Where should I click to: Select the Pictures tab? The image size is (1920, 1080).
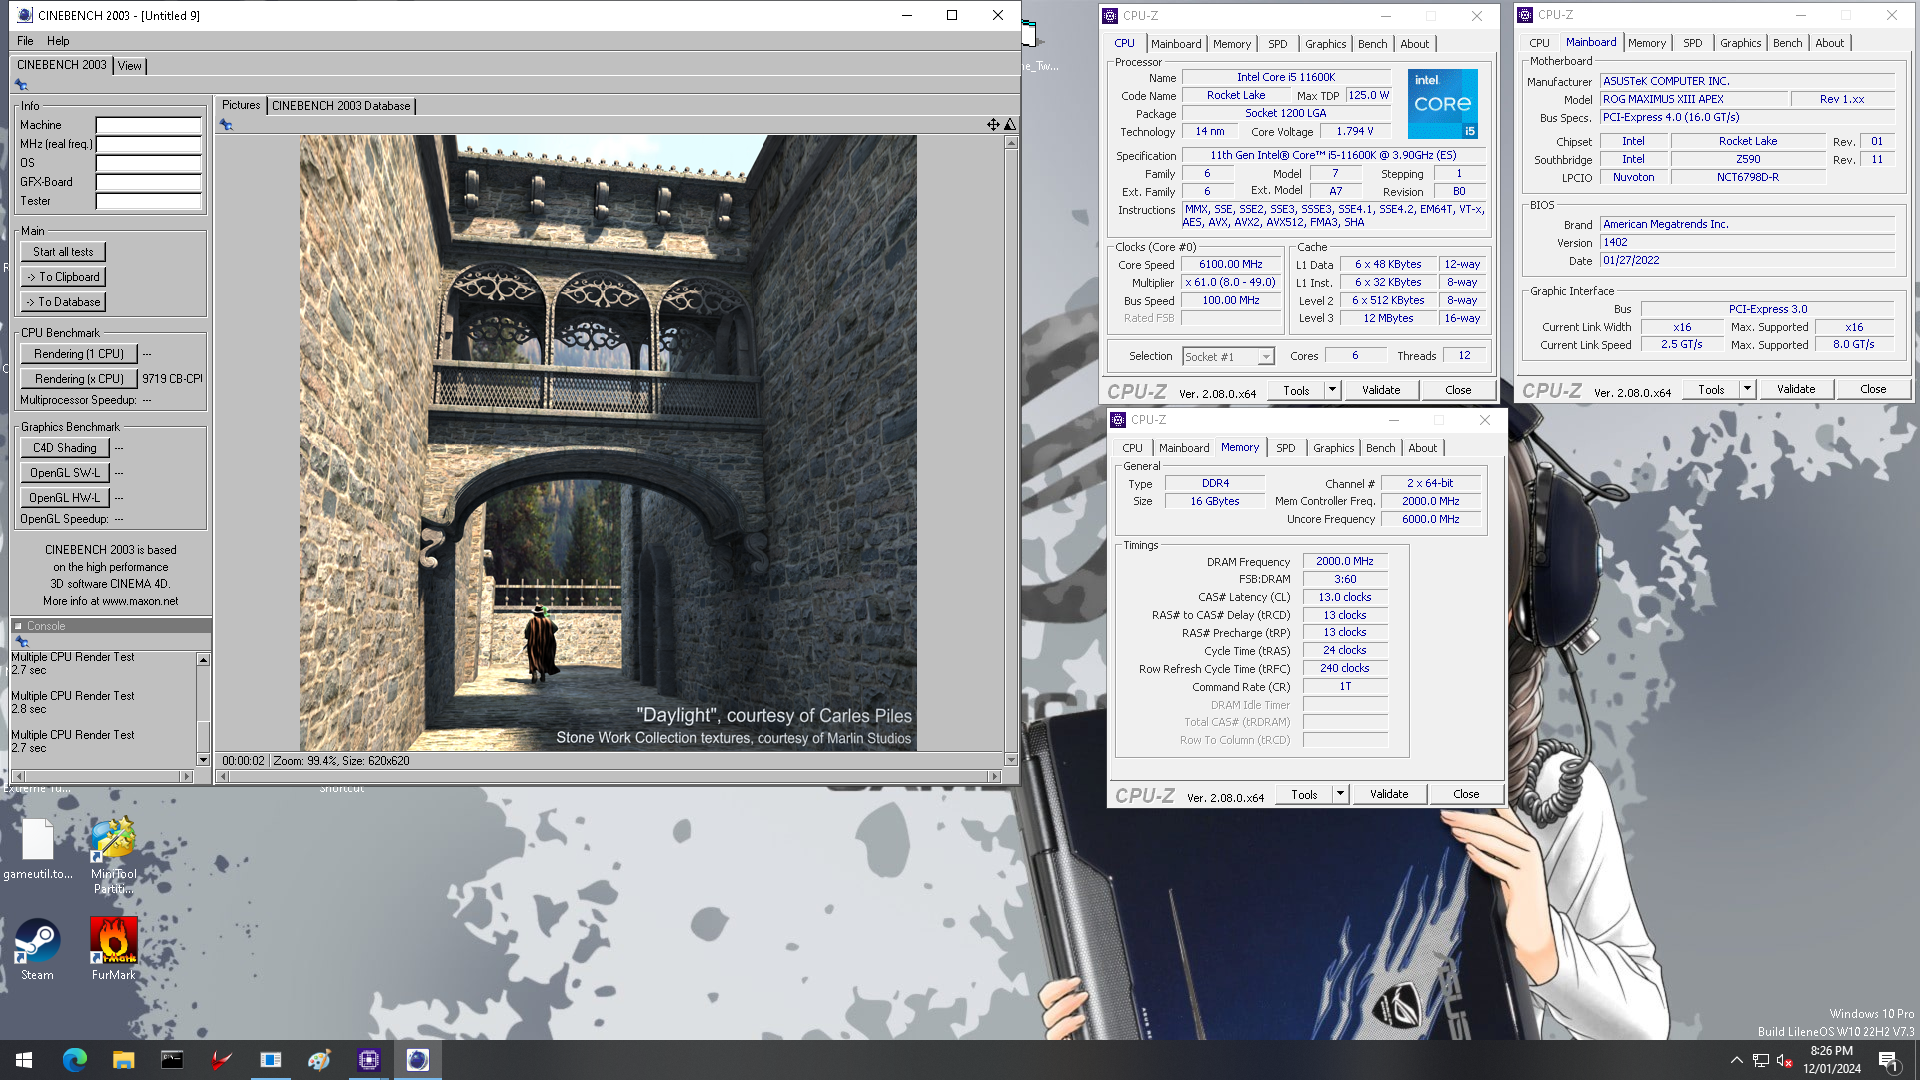point(241,105)
